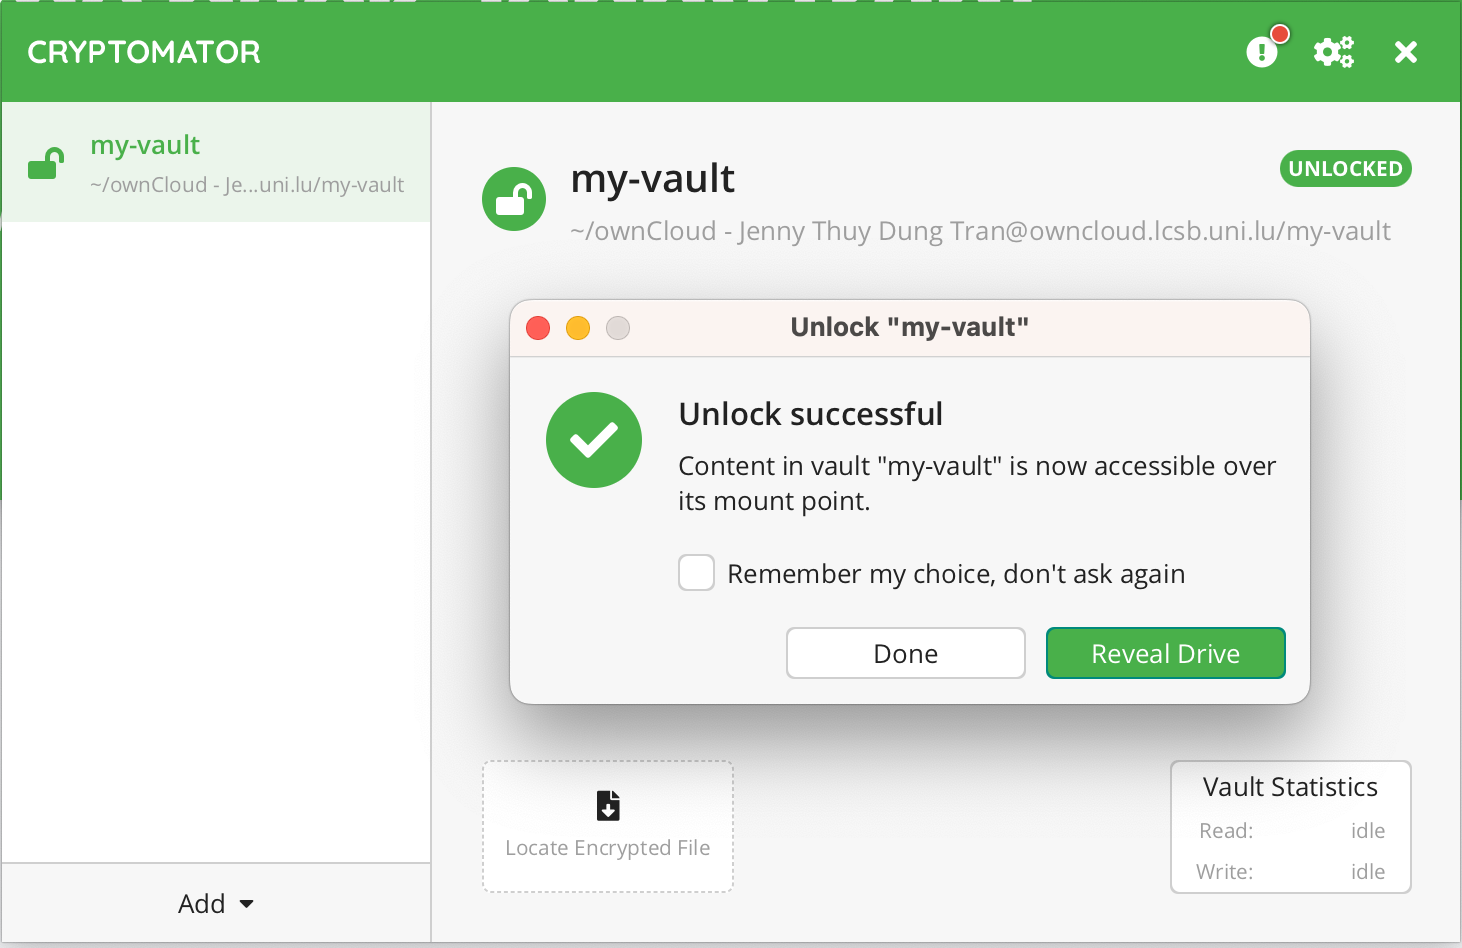Viewport: 1462px width, 948px height.
Task: Click the small unlocked padlock in sidebar
Action: pyautogui.click(x=46, y=163)
